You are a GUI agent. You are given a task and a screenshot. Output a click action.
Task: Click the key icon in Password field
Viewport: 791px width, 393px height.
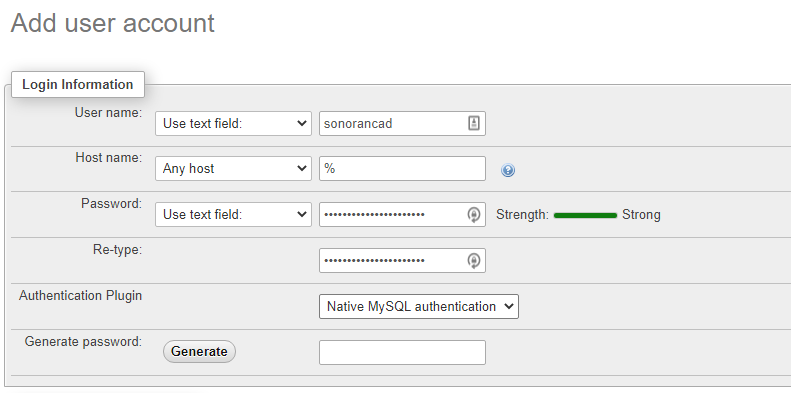pos(473,214)
